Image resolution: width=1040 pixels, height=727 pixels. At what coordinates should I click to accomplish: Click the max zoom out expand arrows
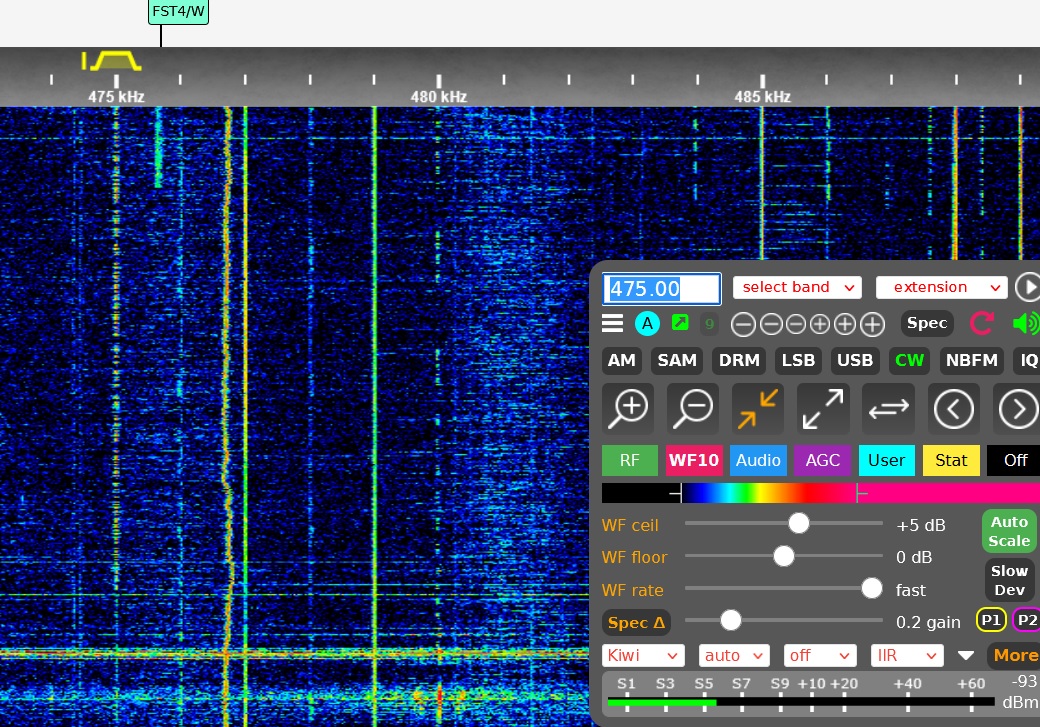(x=823, y=408)
